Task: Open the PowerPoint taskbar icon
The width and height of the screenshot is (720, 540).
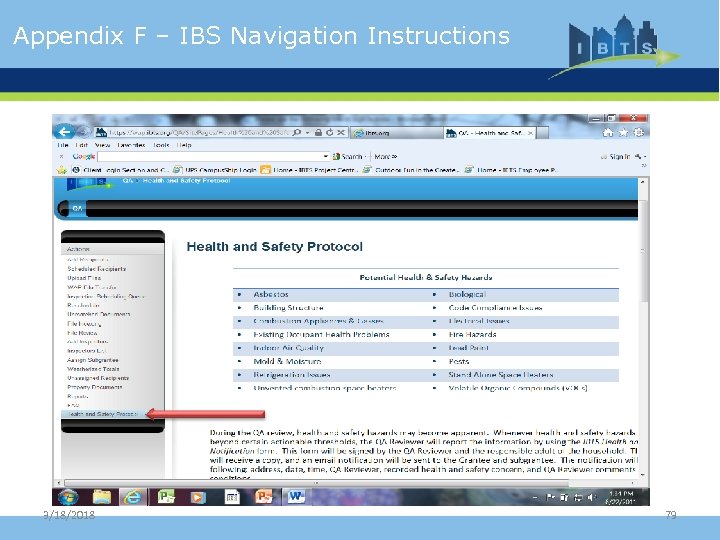Action: point(264,496)
